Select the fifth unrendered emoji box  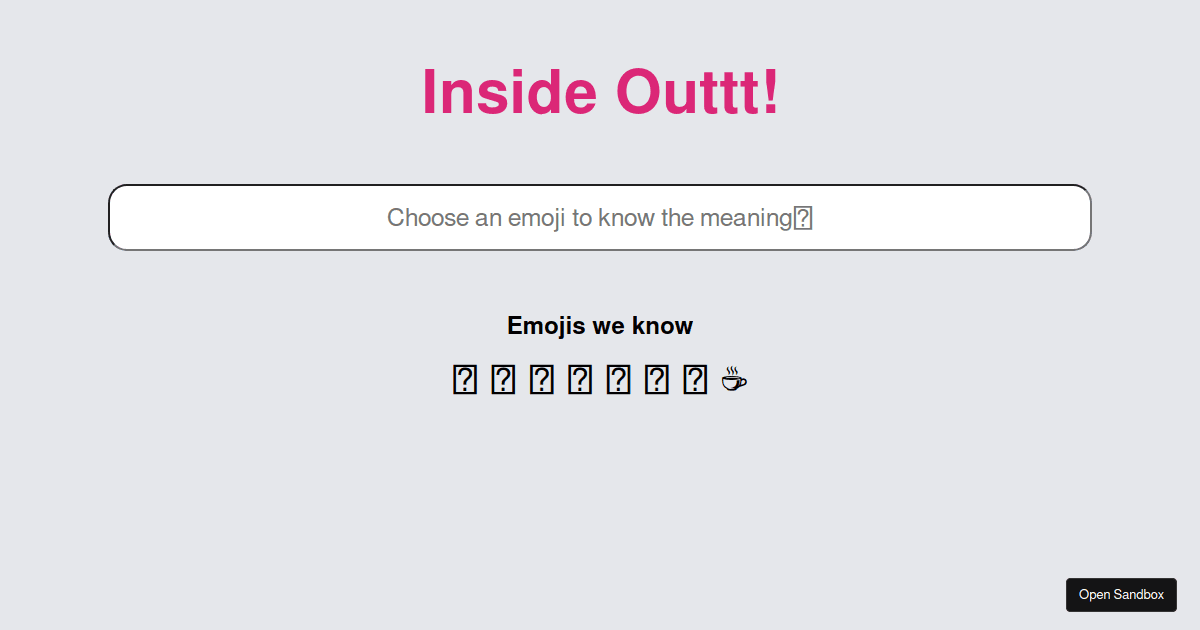(618, 380)
